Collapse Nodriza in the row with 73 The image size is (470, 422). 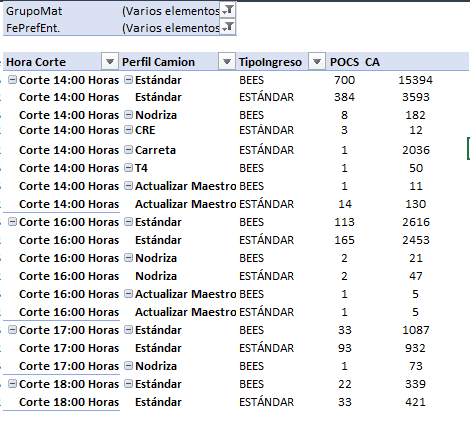[x=128, y=366]
